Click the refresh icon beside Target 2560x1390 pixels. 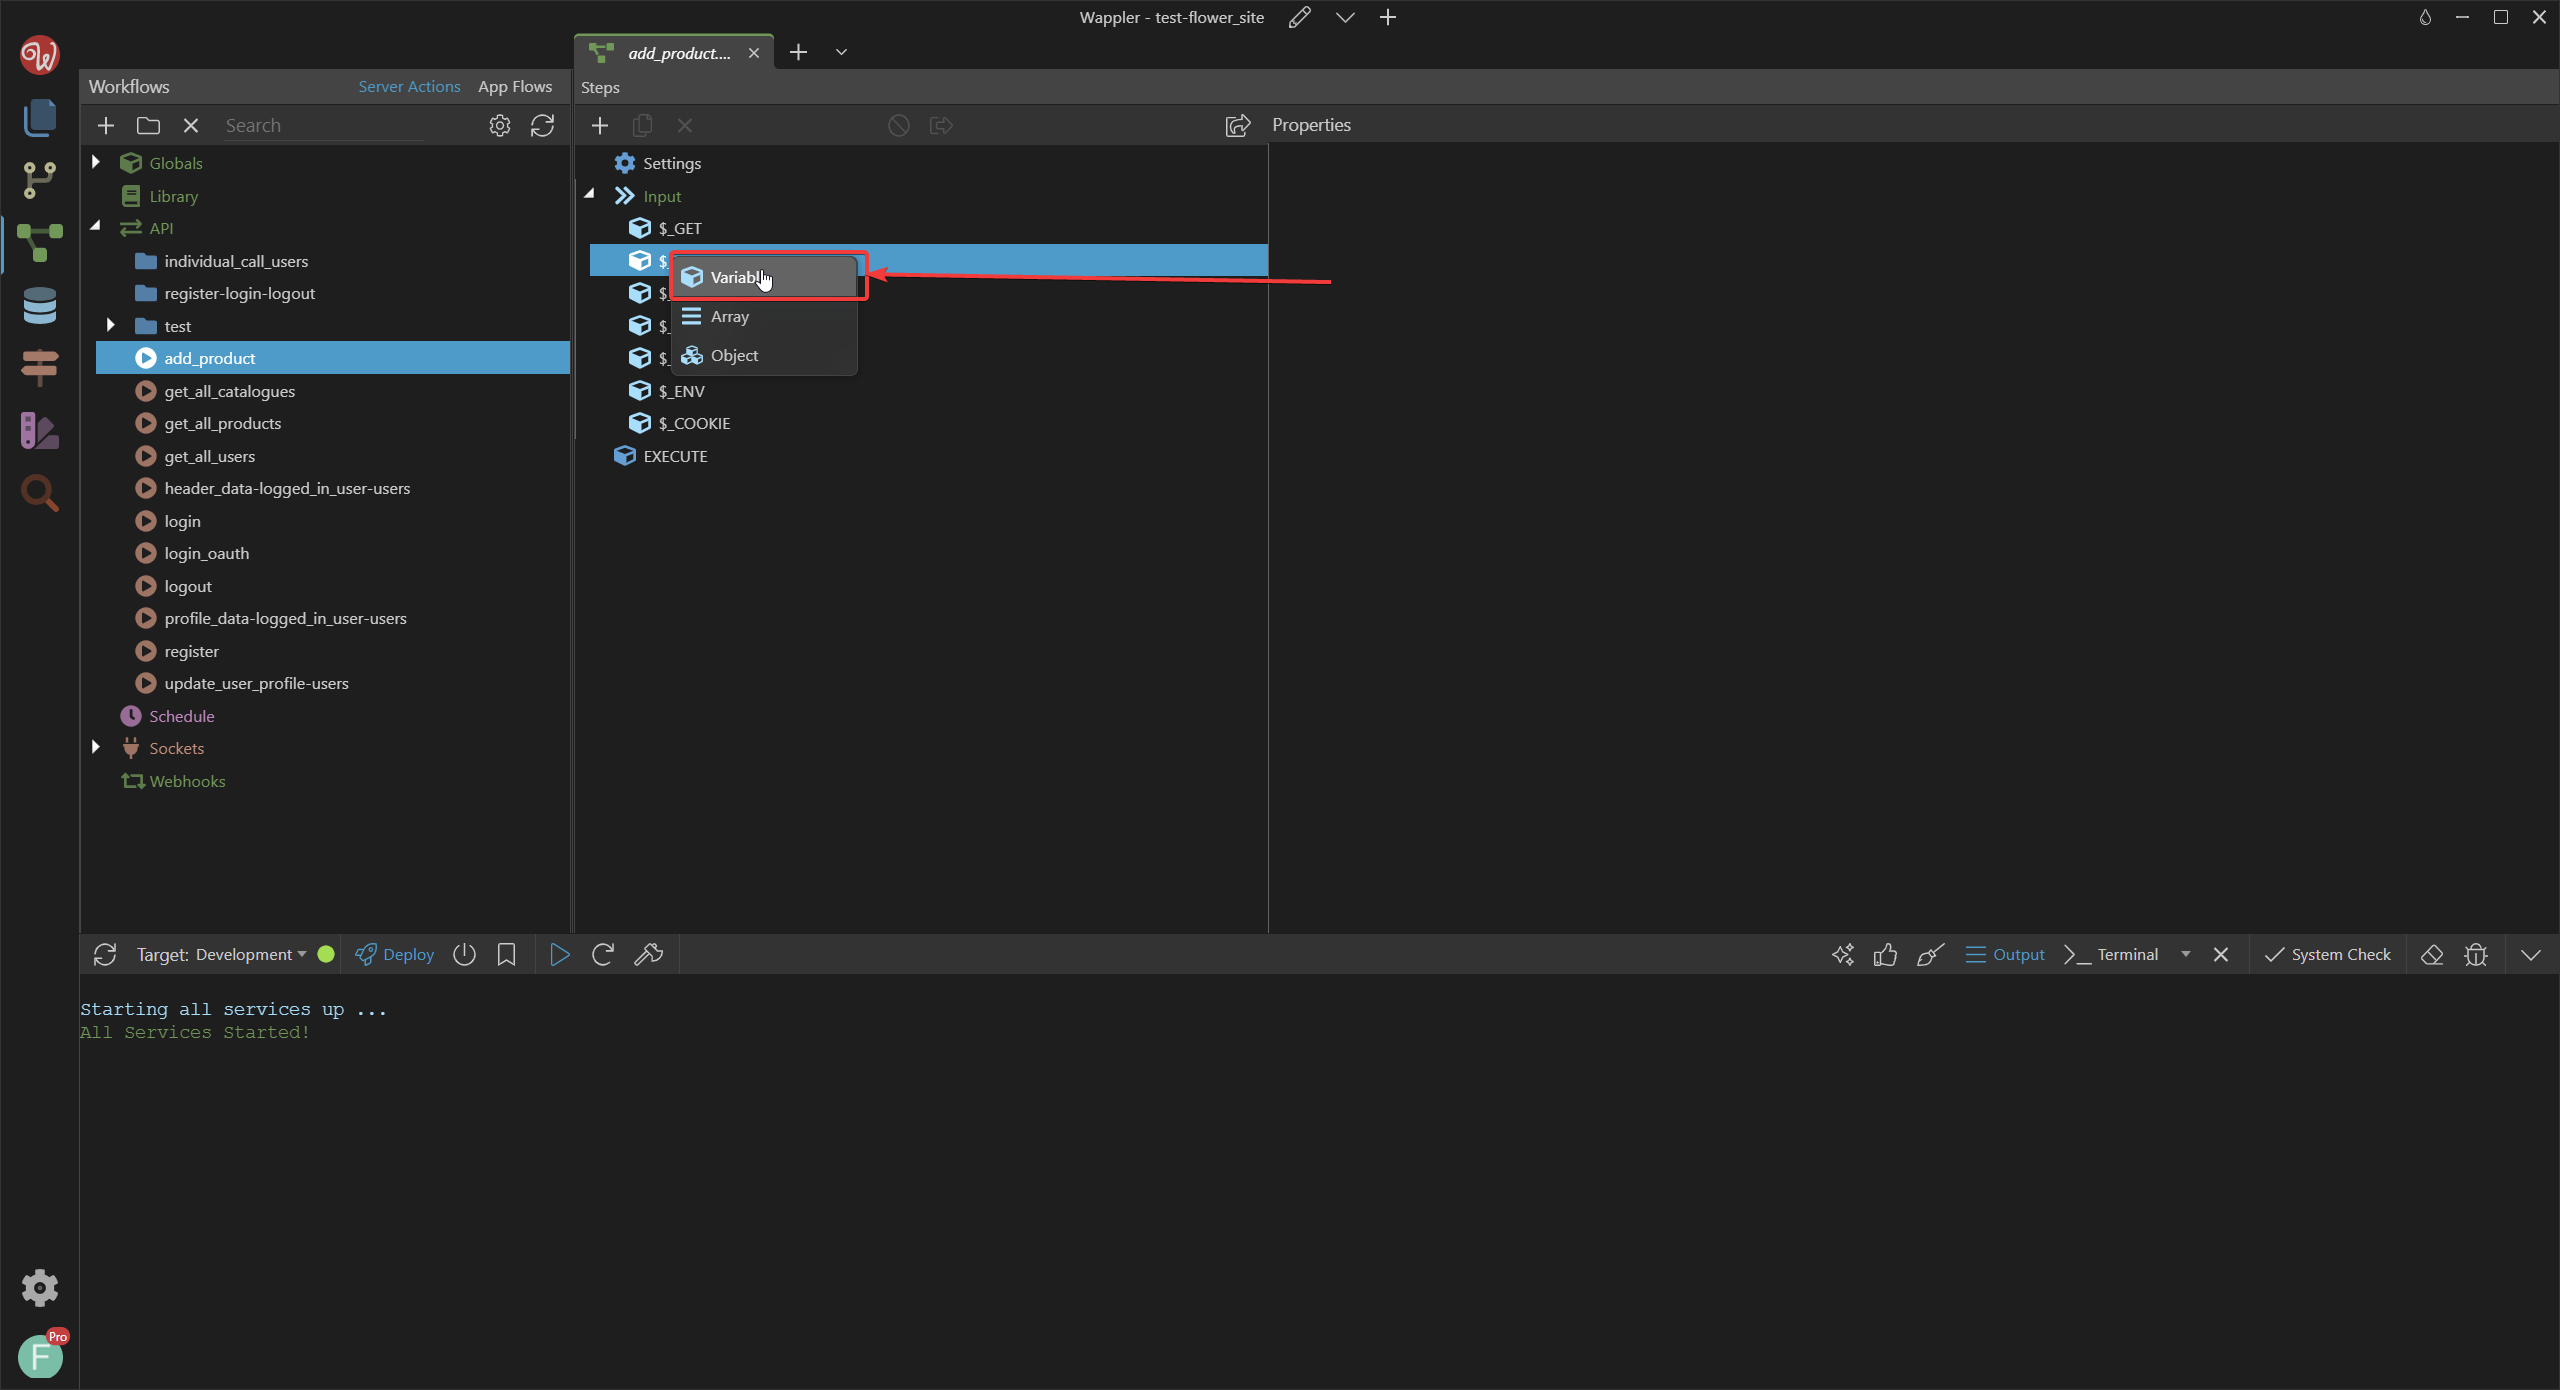pyautogui.click(x=105, y=954)
